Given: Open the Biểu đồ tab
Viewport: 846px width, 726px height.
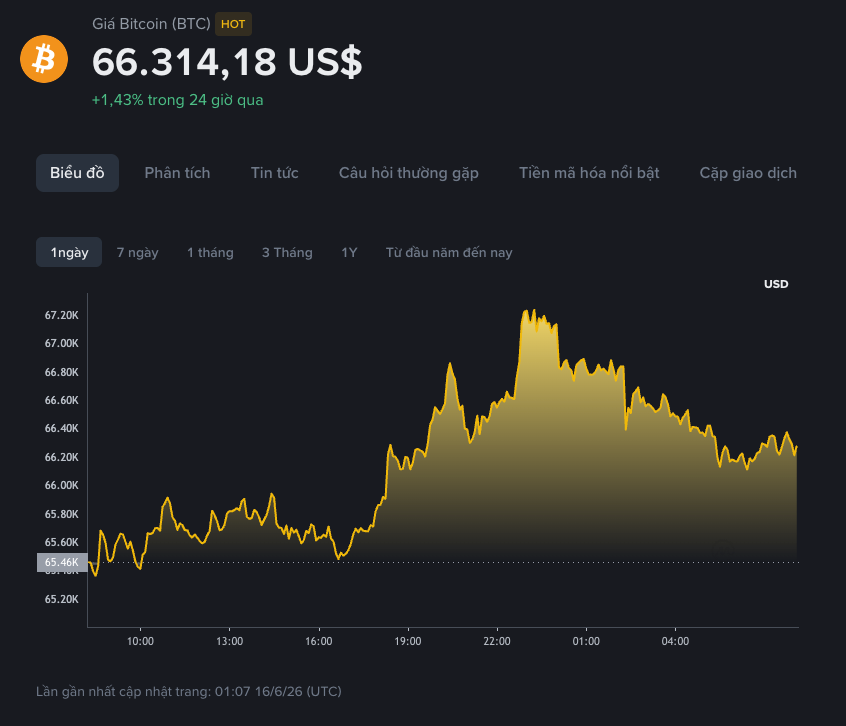Looking at the screenshot, I should point(77,173).
